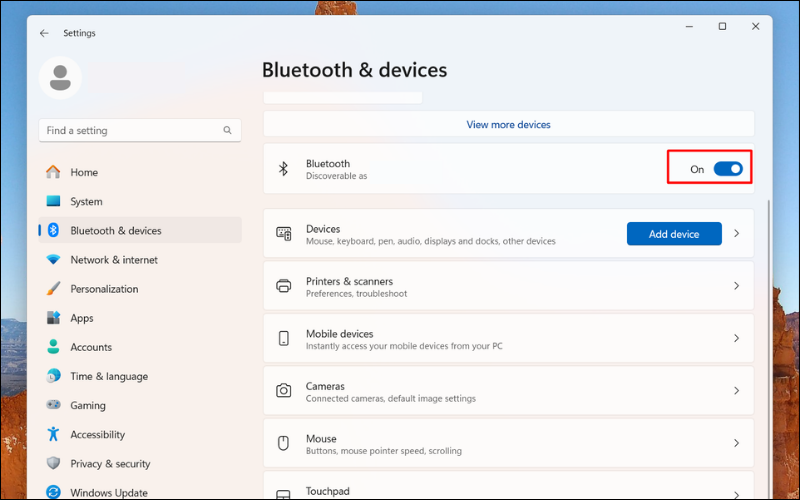Click the Add device button

tap(674, 234)
